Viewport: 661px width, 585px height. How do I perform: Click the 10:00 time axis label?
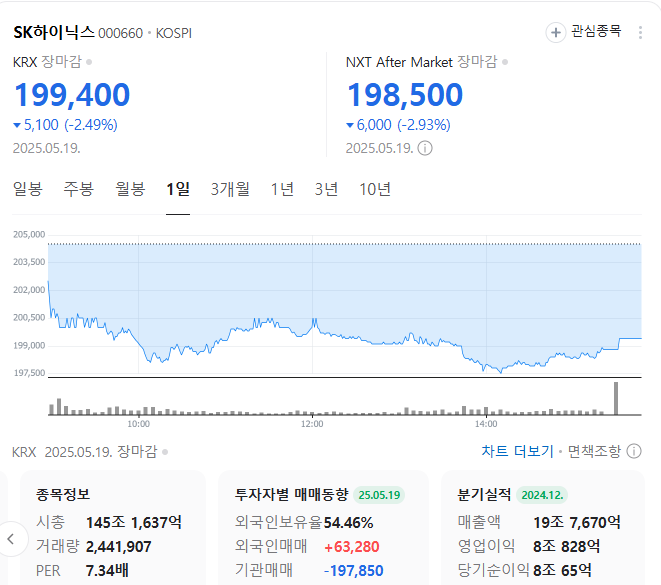(x=138, y=424)
